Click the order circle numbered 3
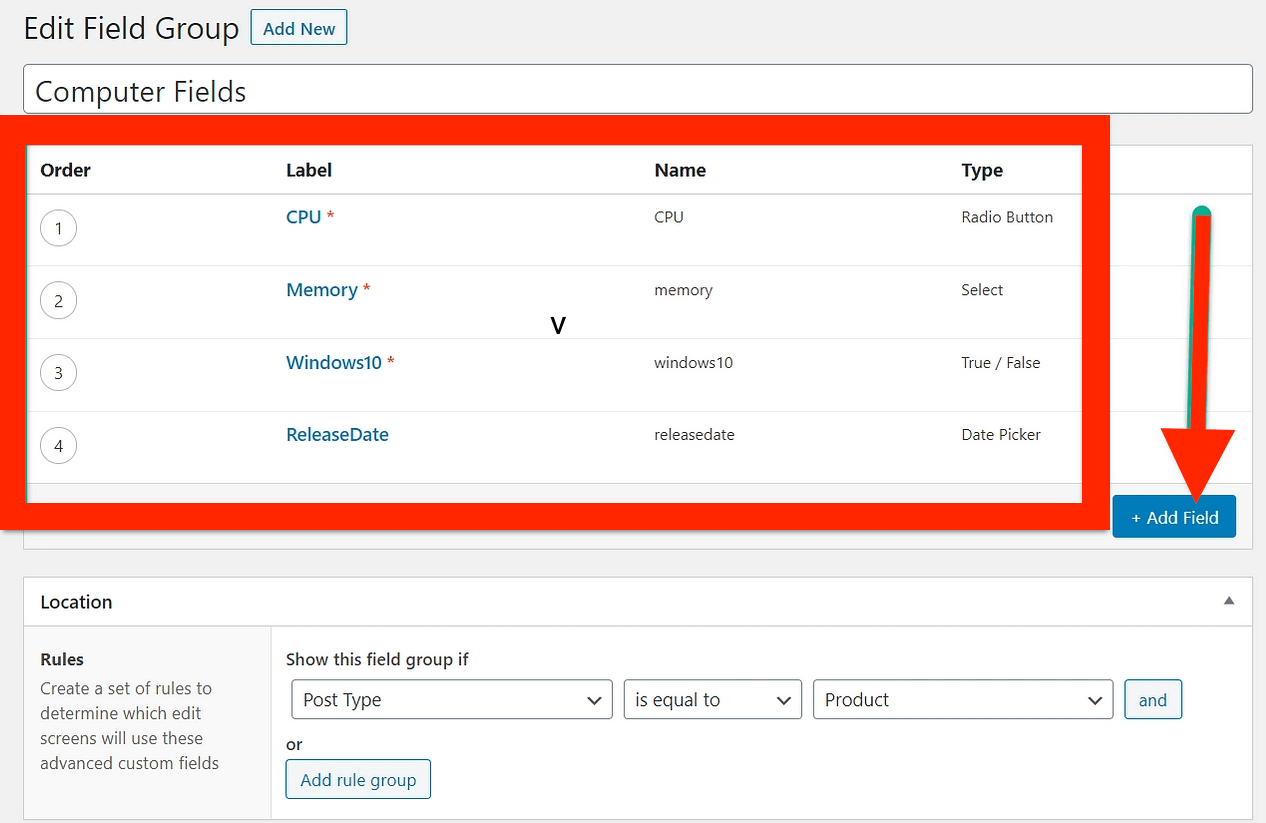1266x823 pixels. point(58,373)
